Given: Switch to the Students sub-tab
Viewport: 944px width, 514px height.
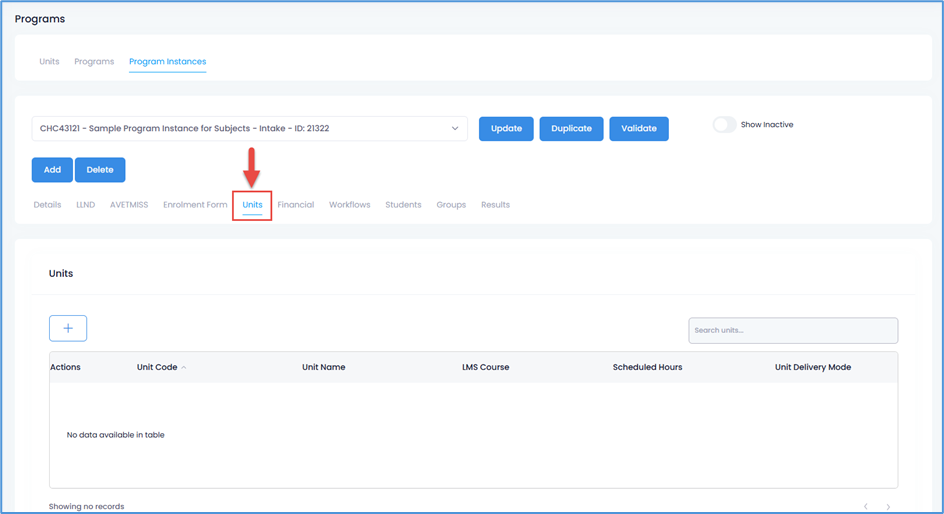Looking at the screenshot, I should [403, 205].
